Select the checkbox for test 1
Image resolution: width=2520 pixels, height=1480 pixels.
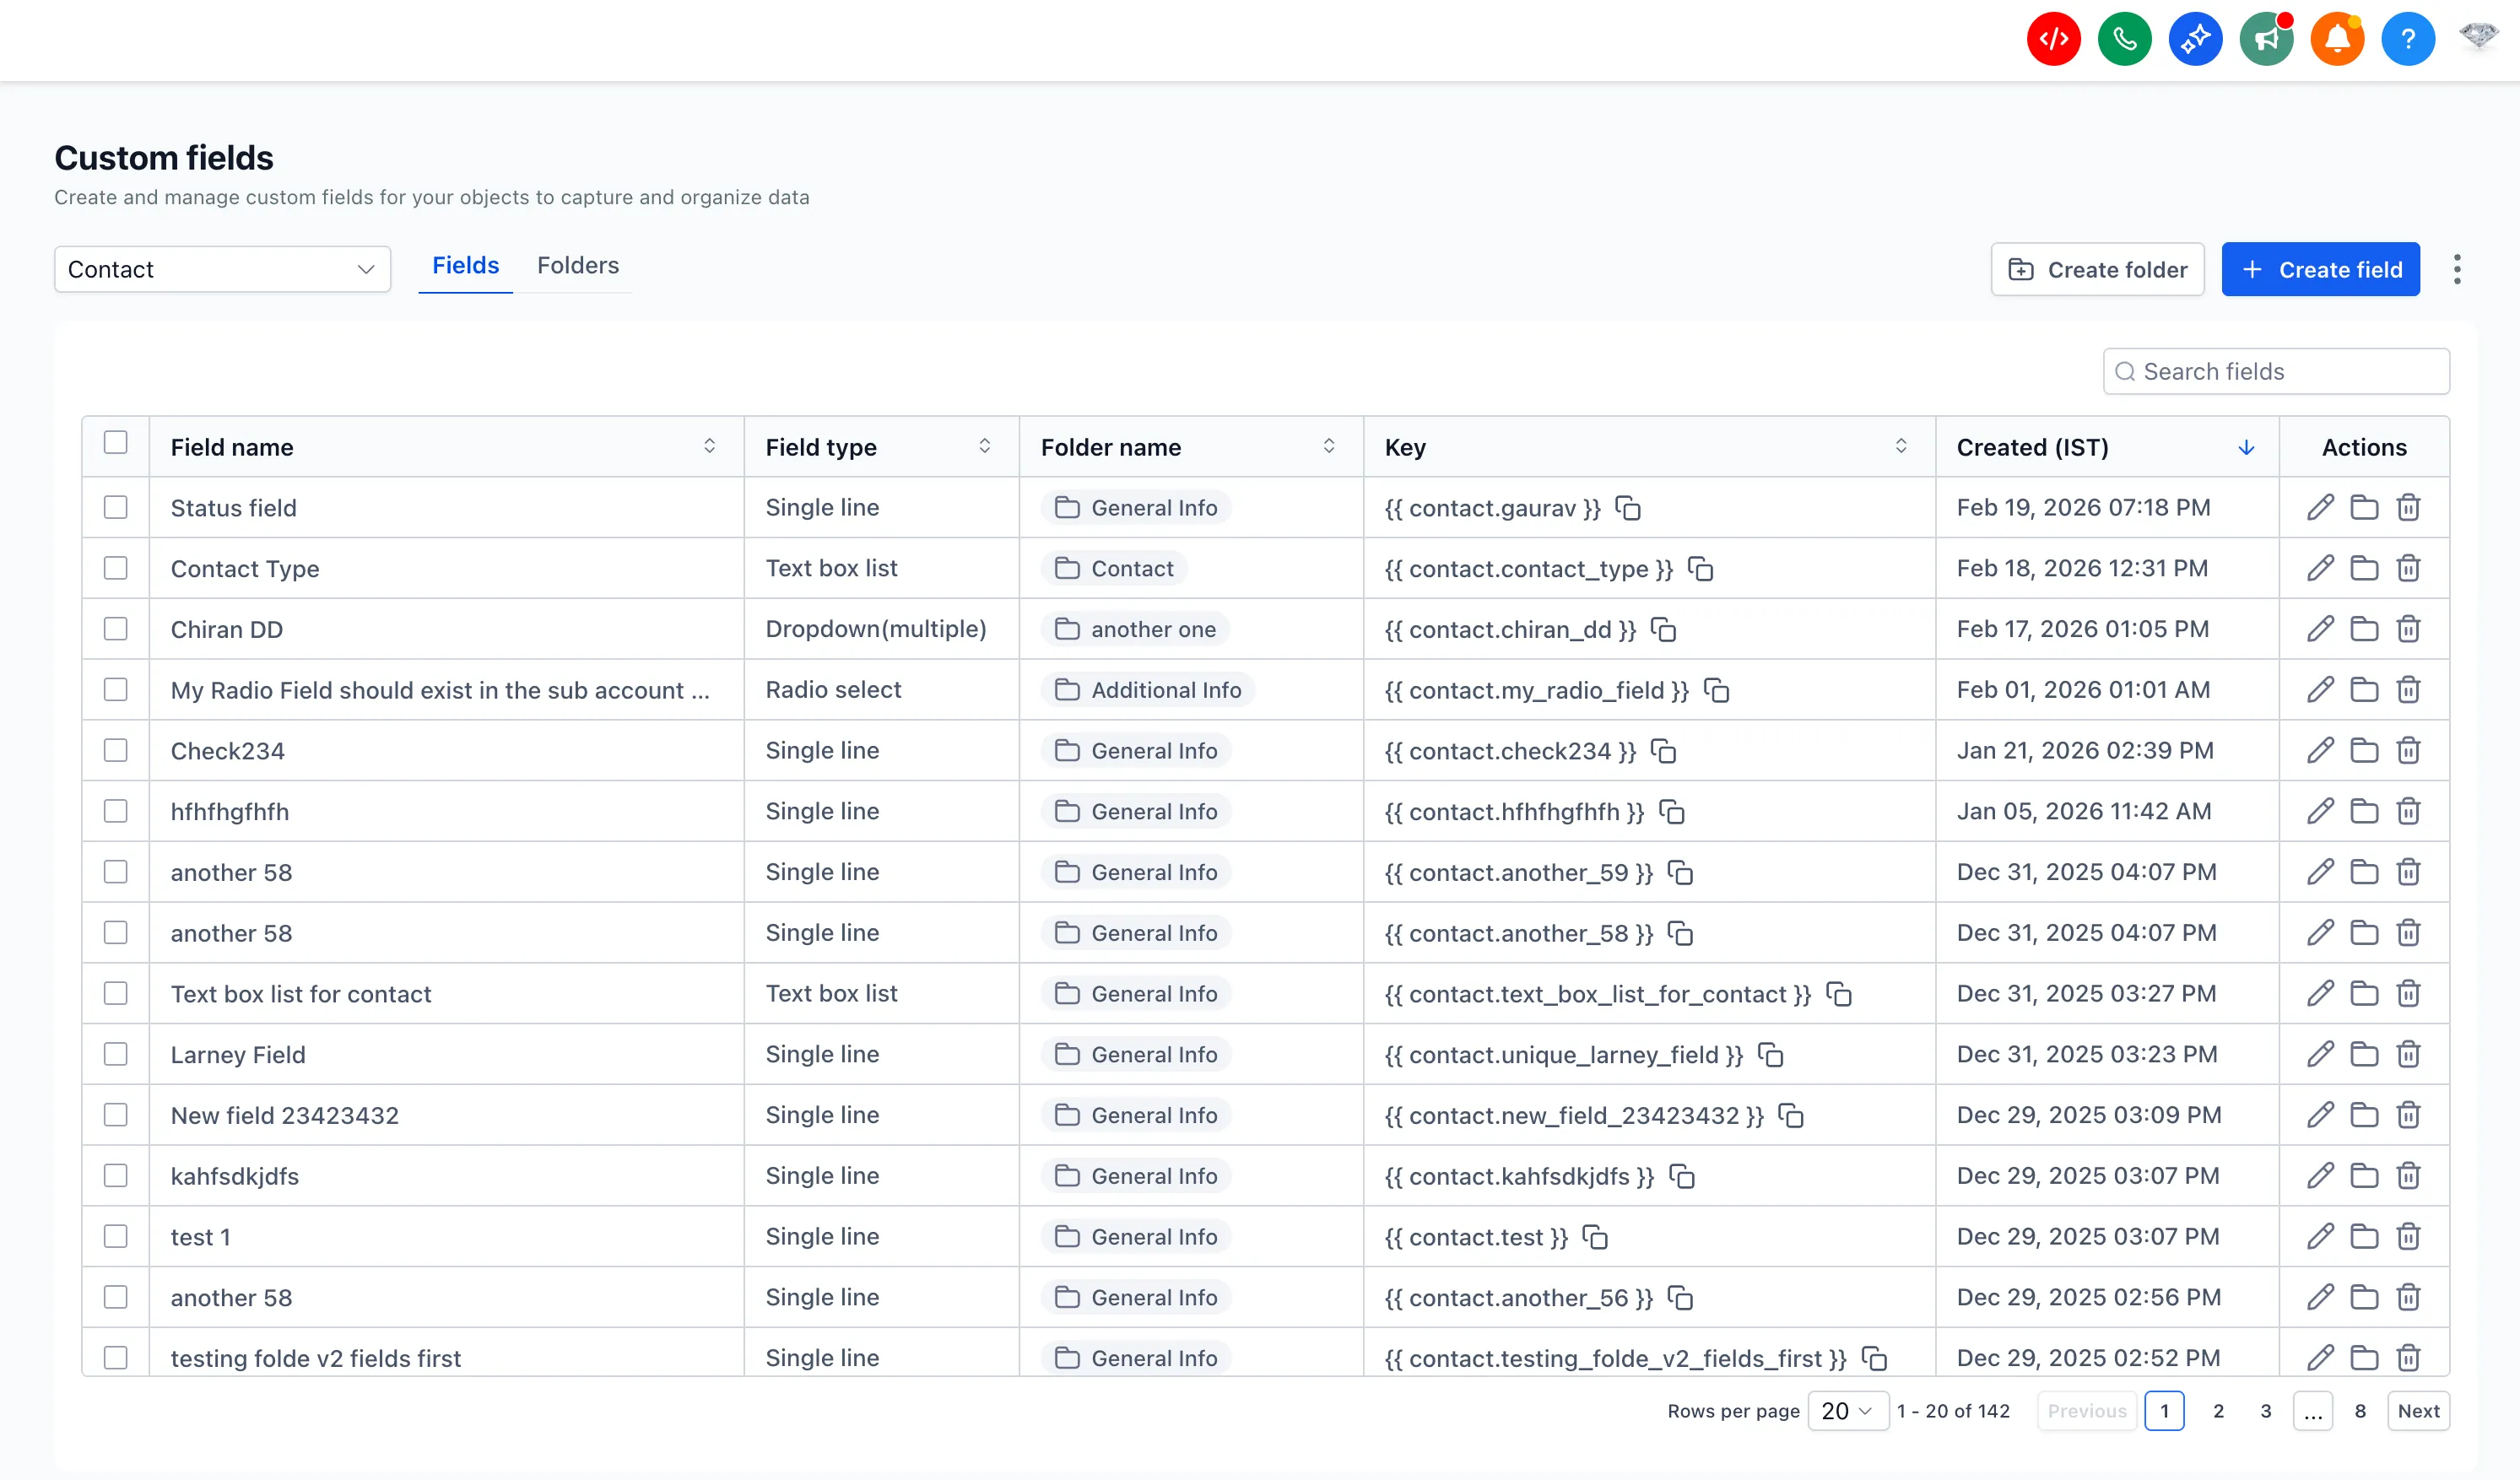116,1236
